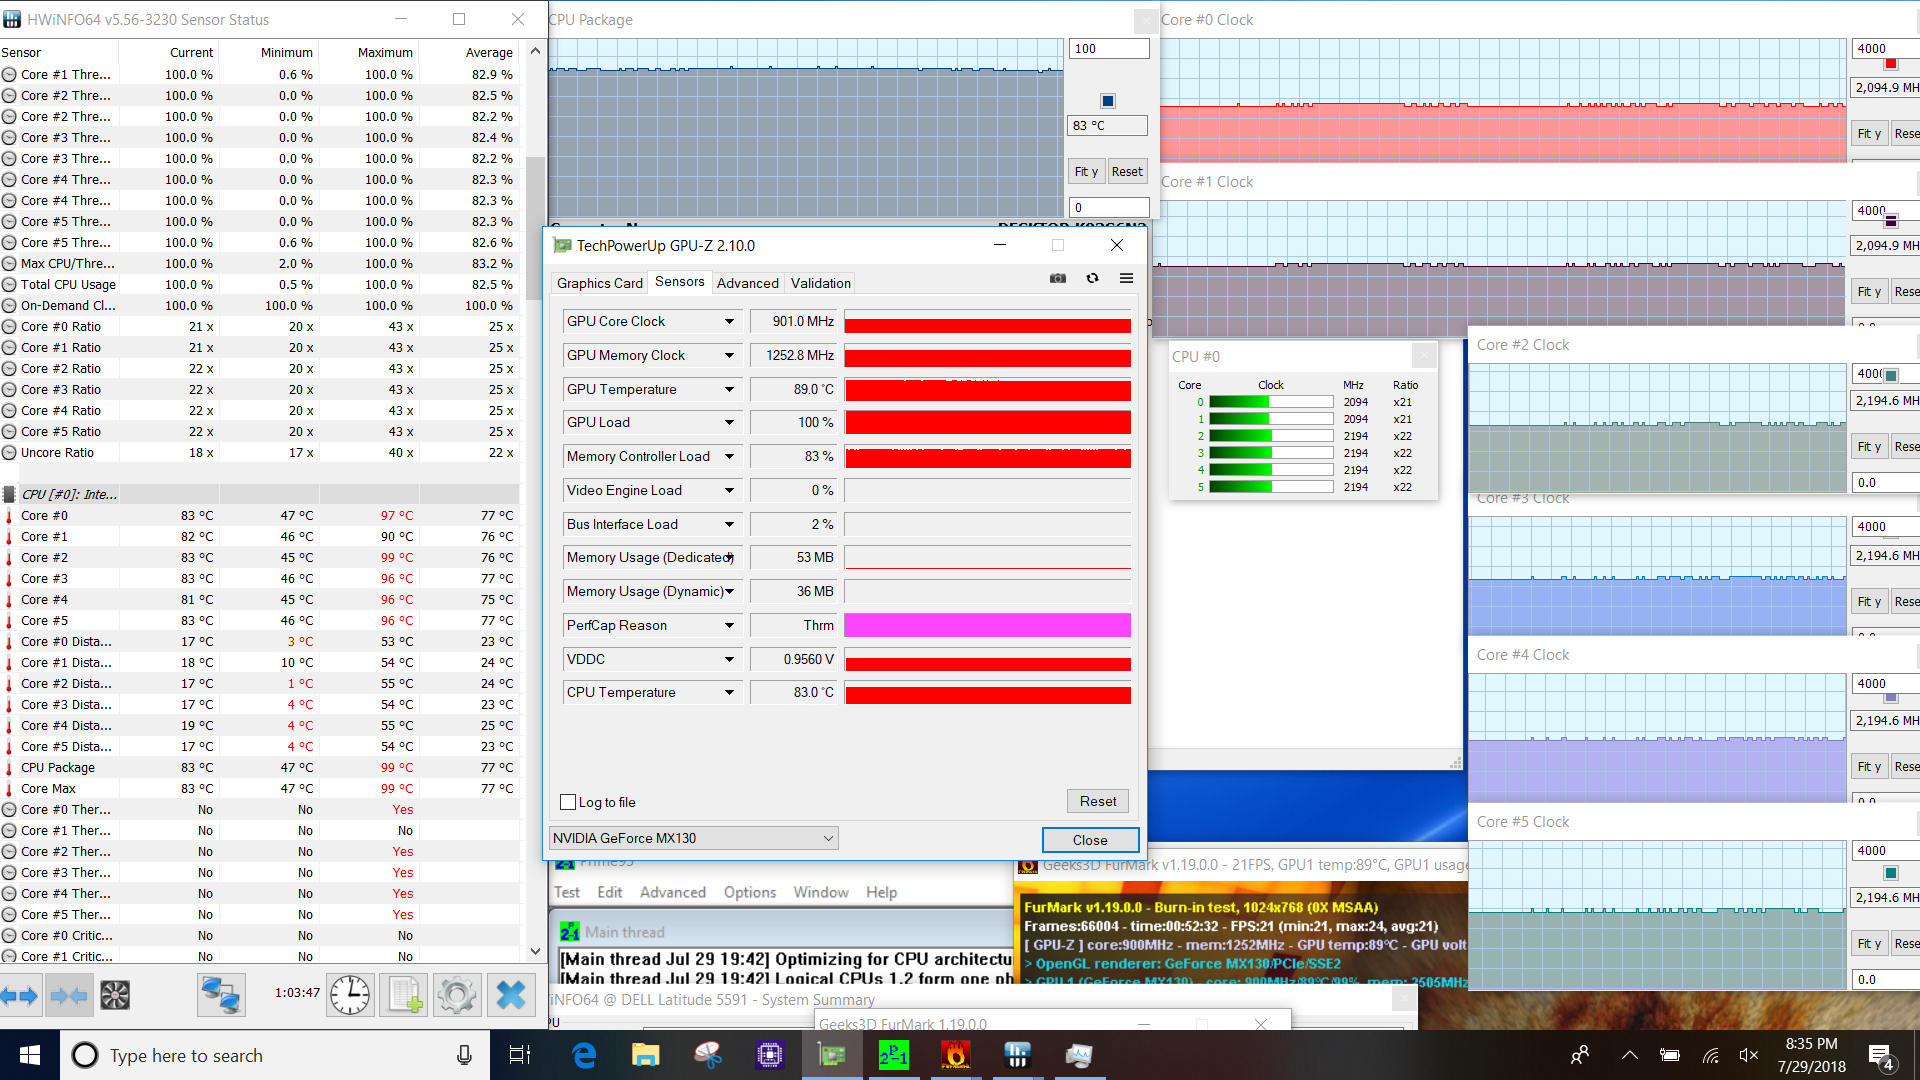Expand the PerfCap Reason dropdown arrow
Image resolution: width=1920 pixels, height=1080 pixels.
[729, 626]
